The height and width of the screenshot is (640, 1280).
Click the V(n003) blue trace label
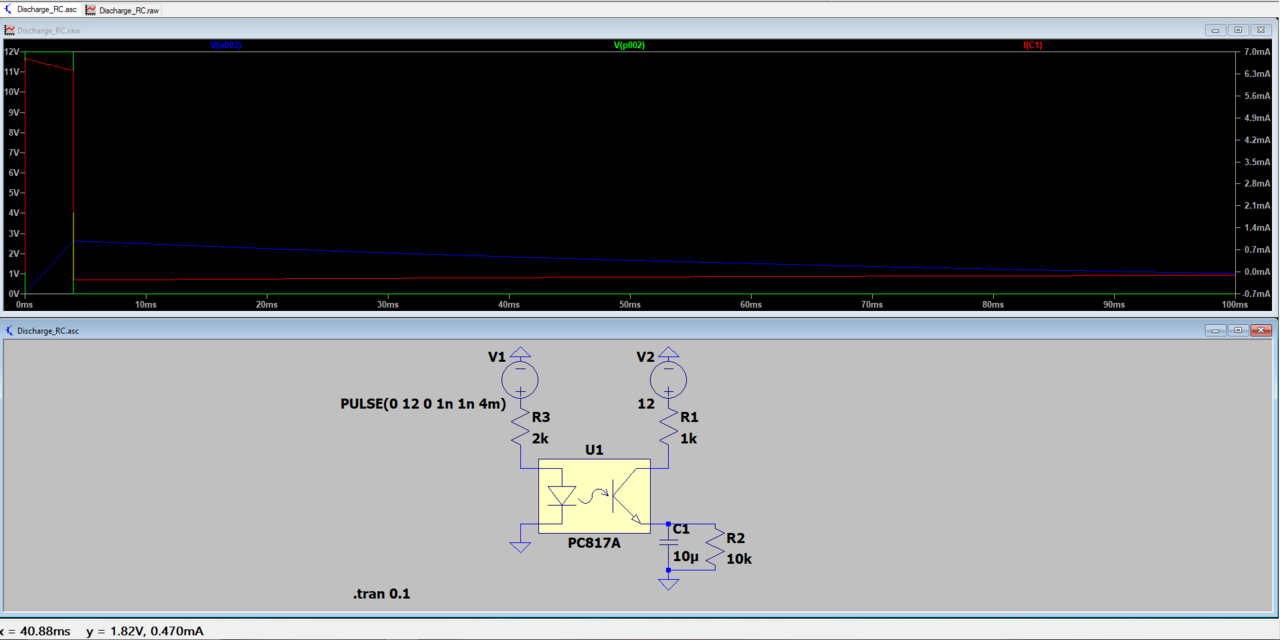coord(225,45)
